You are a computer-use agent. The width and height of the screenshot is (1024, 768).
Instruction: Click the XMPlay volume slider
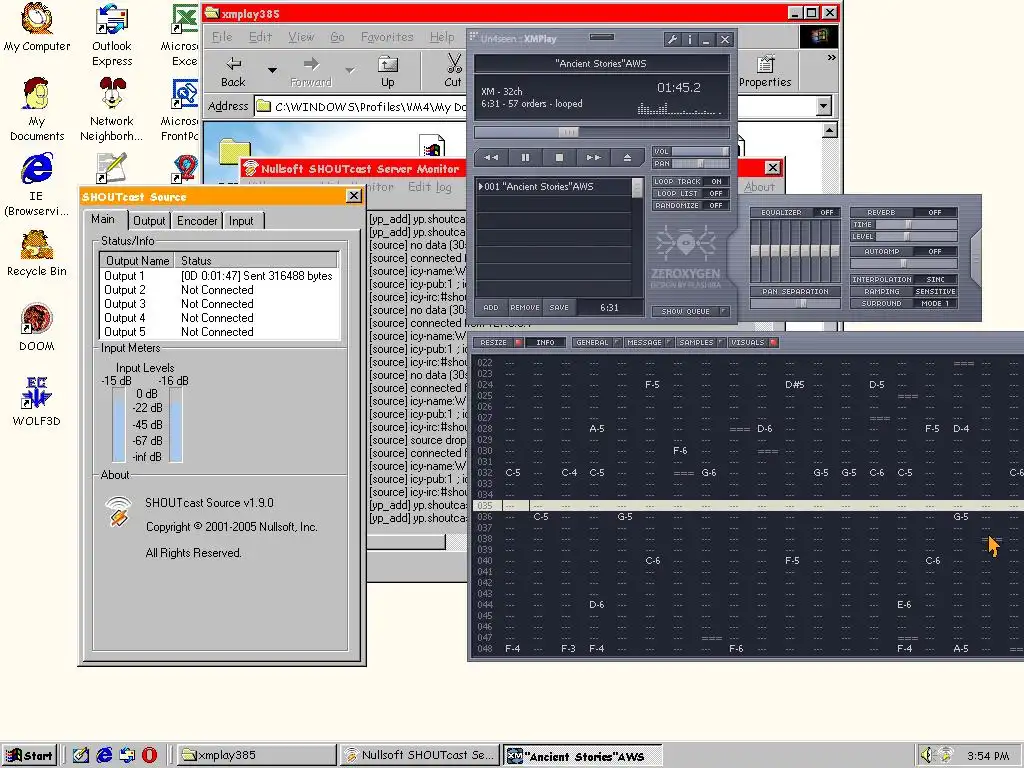700,151
